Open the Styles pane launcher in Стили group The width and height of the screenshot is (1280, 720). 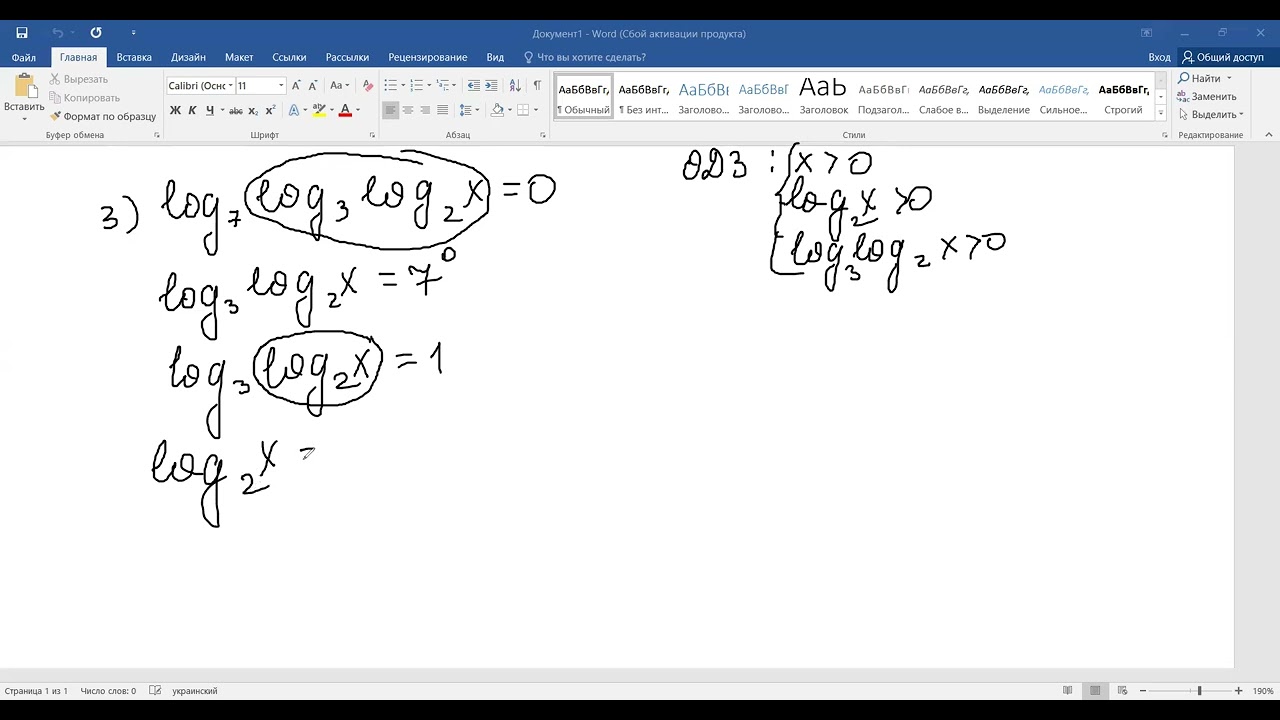click(x=1164, y=135)
